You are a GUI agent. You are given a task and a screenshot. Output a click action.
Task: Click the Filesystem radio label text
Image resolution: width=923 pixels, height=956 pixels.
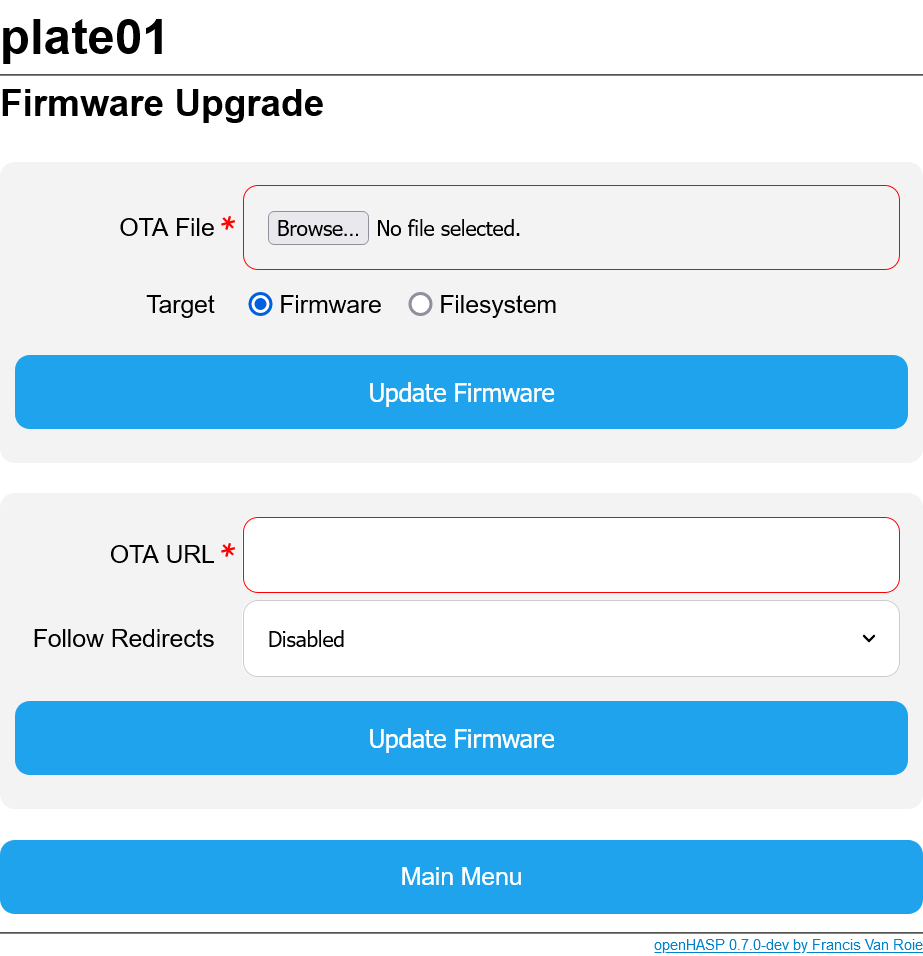[x=497, y=305]
